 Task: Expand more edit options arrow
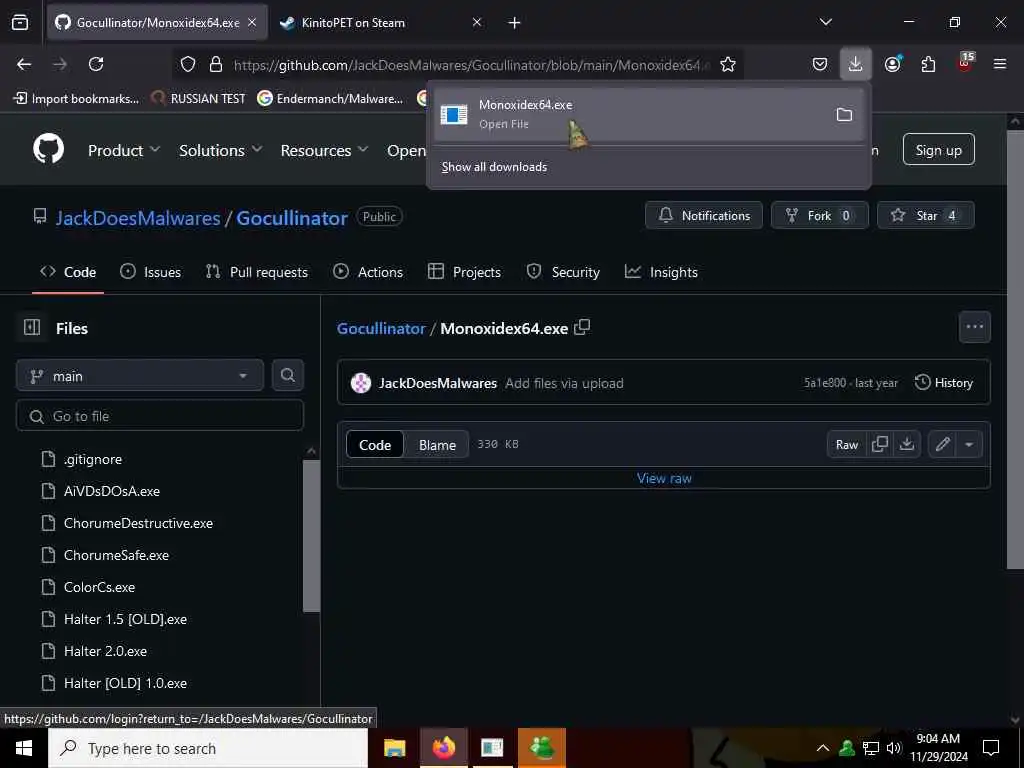pos(969,445)
